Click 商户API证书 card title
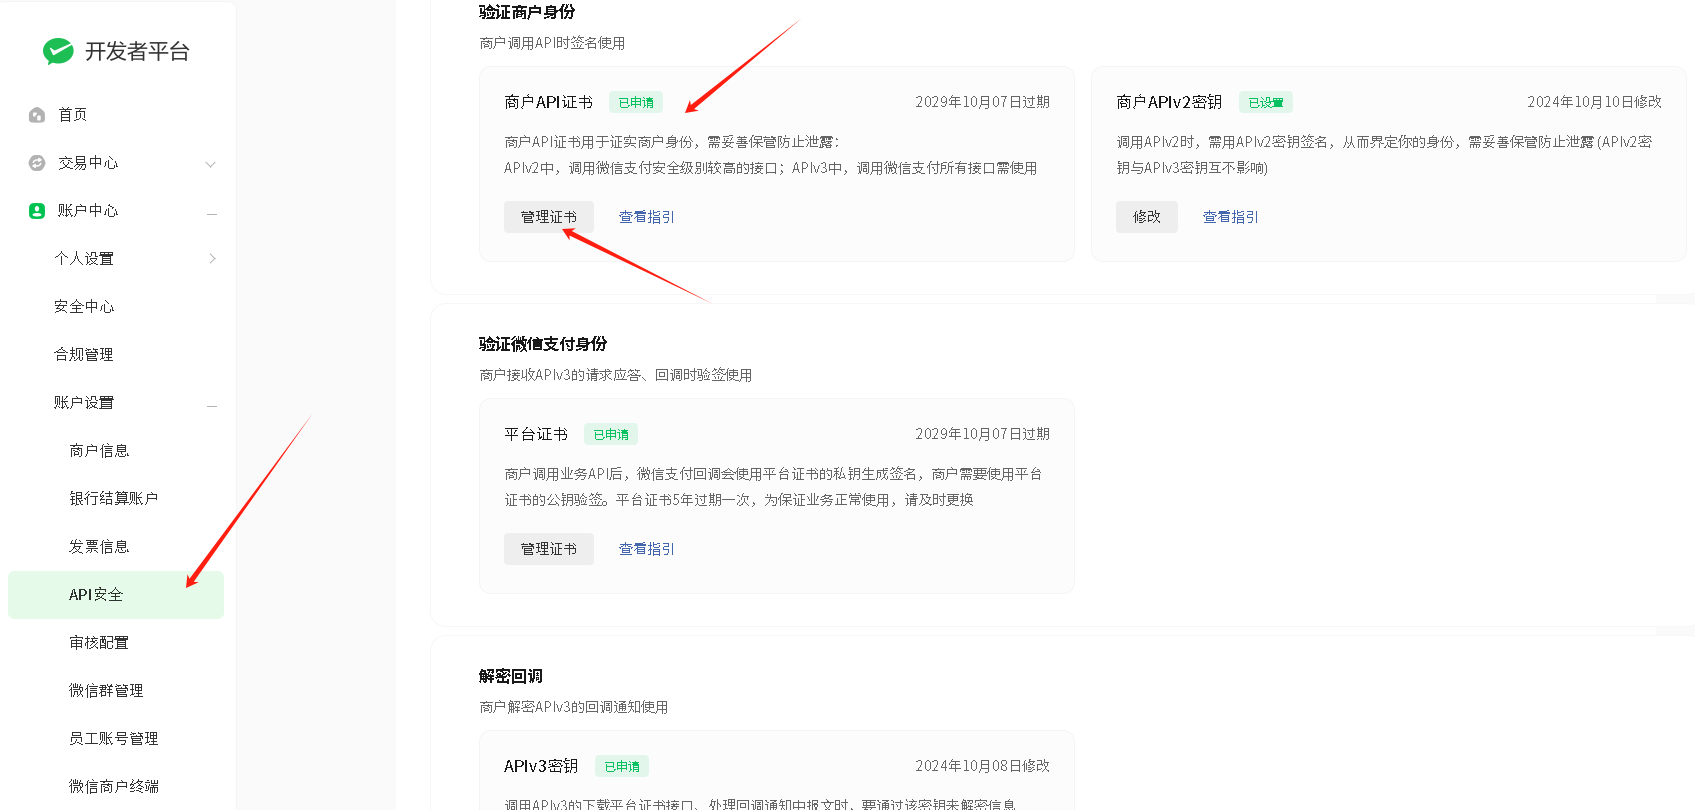The height and width of the screenshot is (810, 1695). click(x=549, y=102)
